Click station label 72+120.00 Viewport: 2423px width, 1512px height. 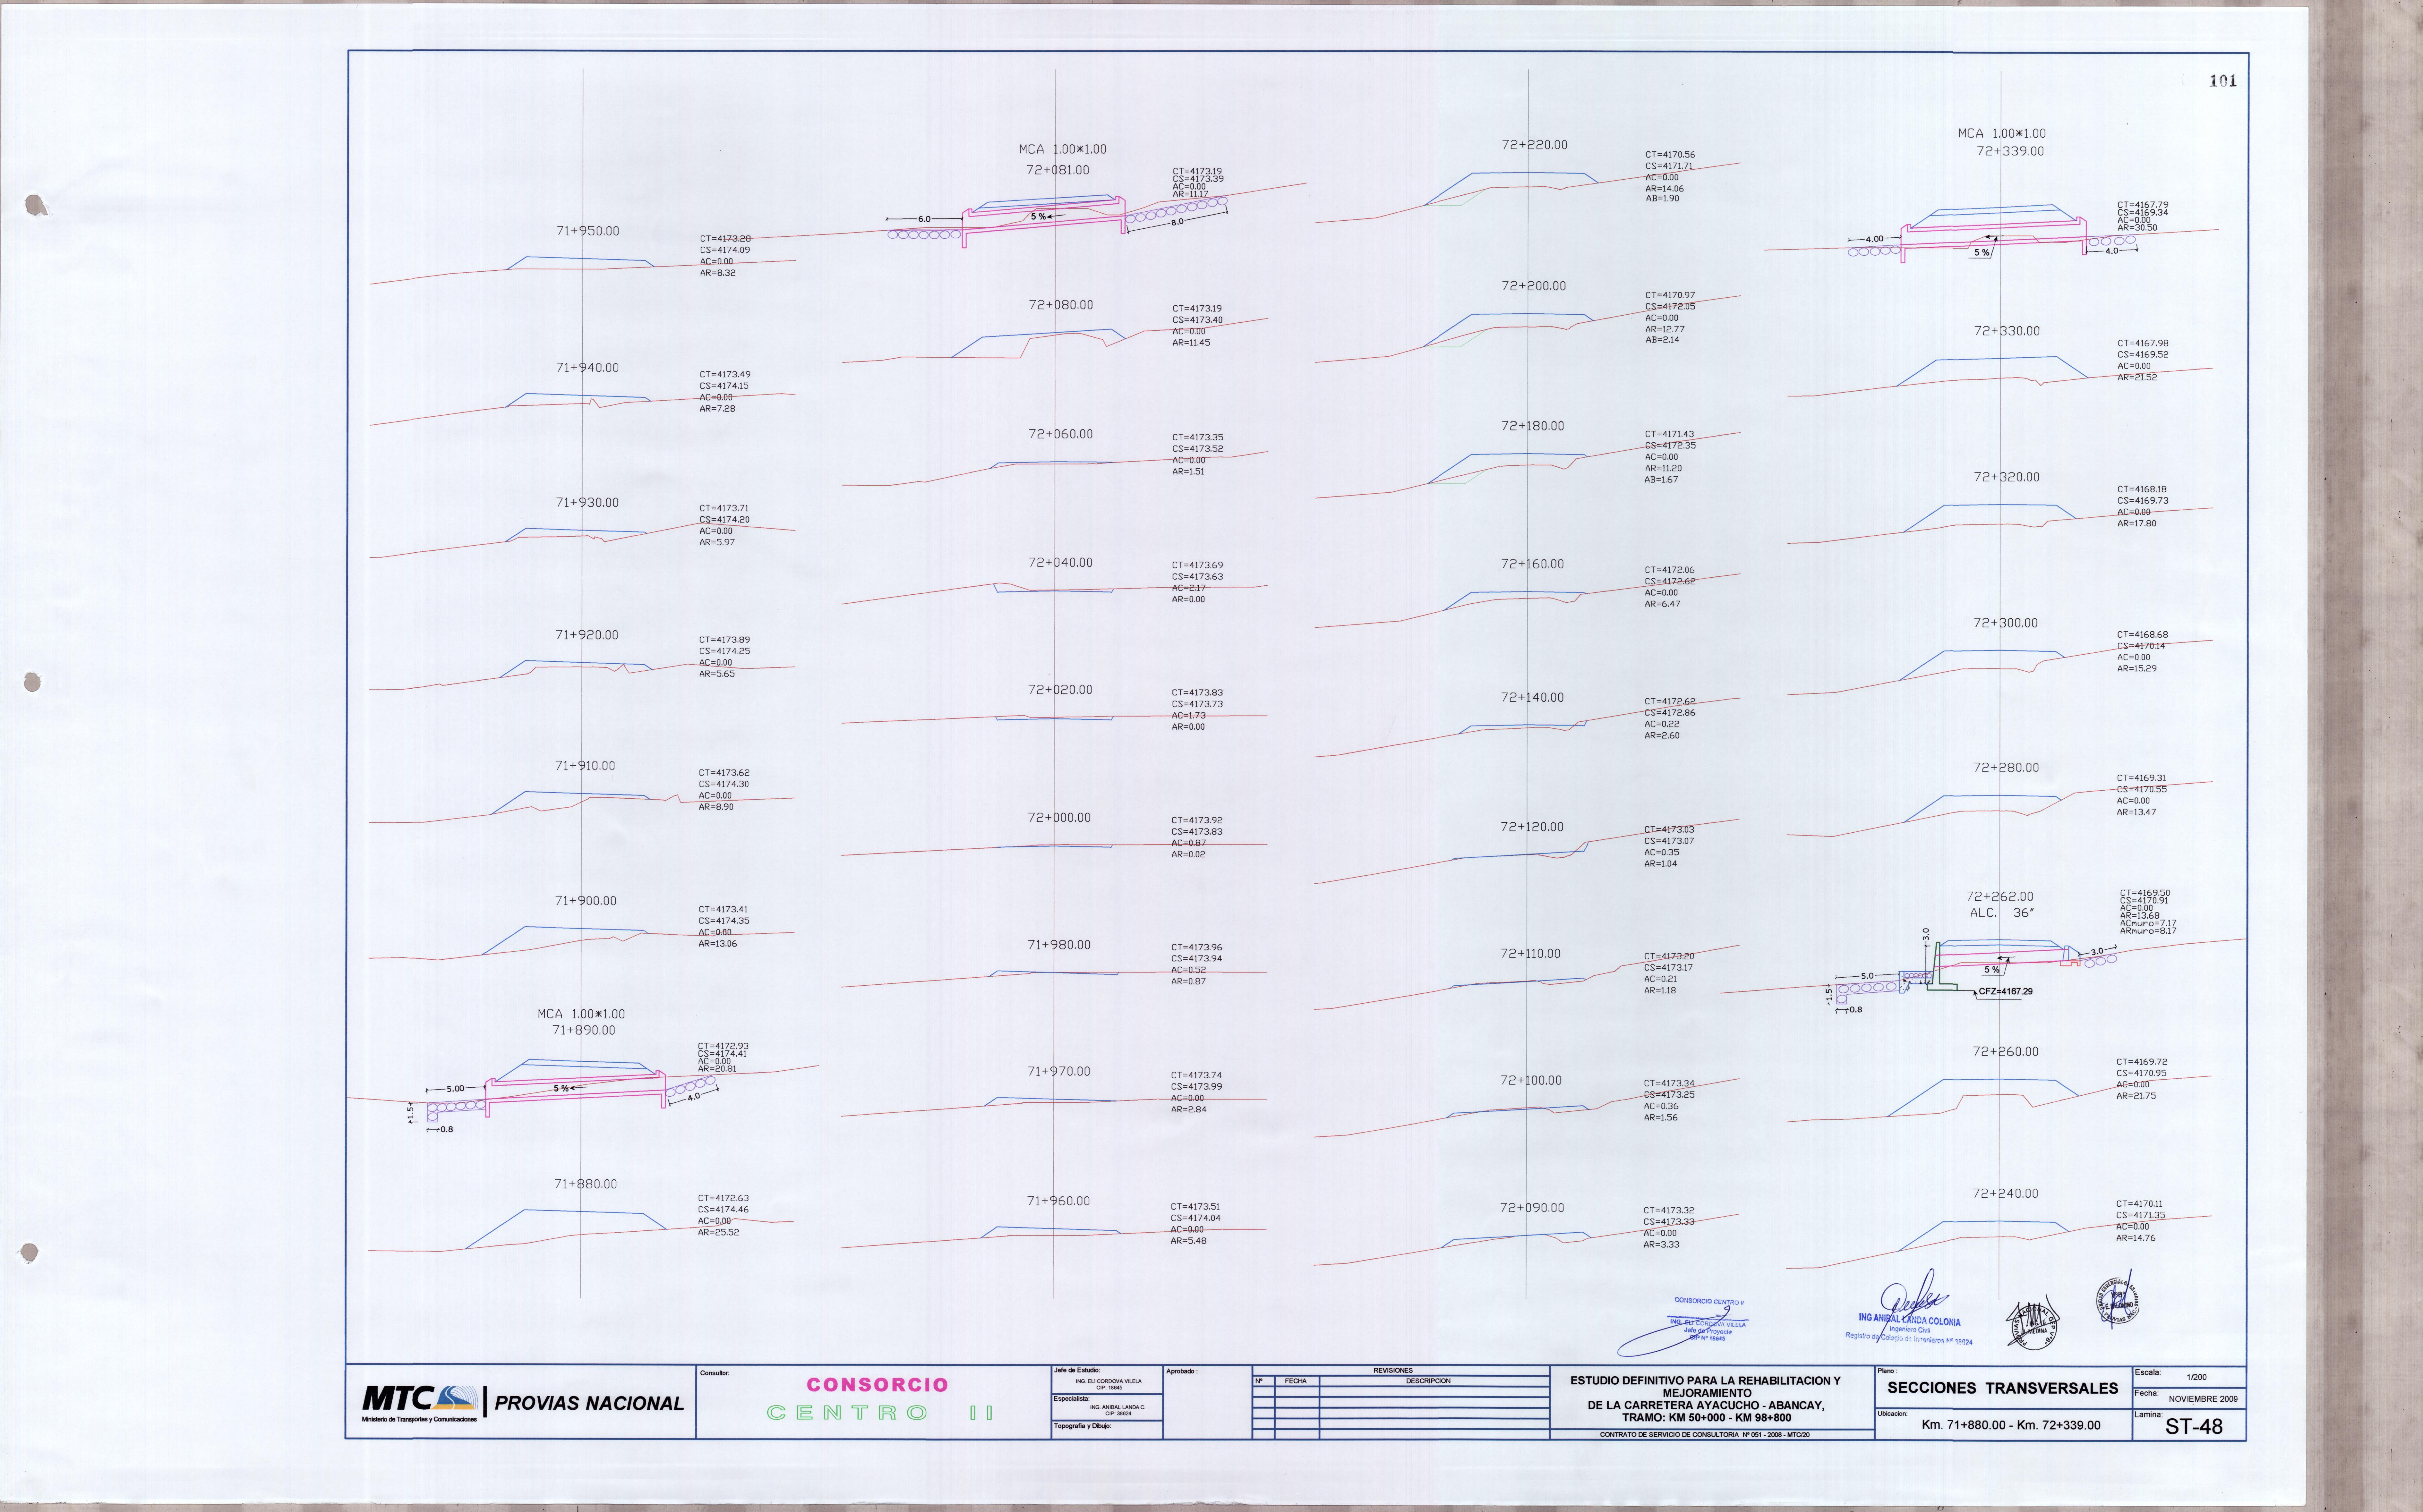[1532, 827]
